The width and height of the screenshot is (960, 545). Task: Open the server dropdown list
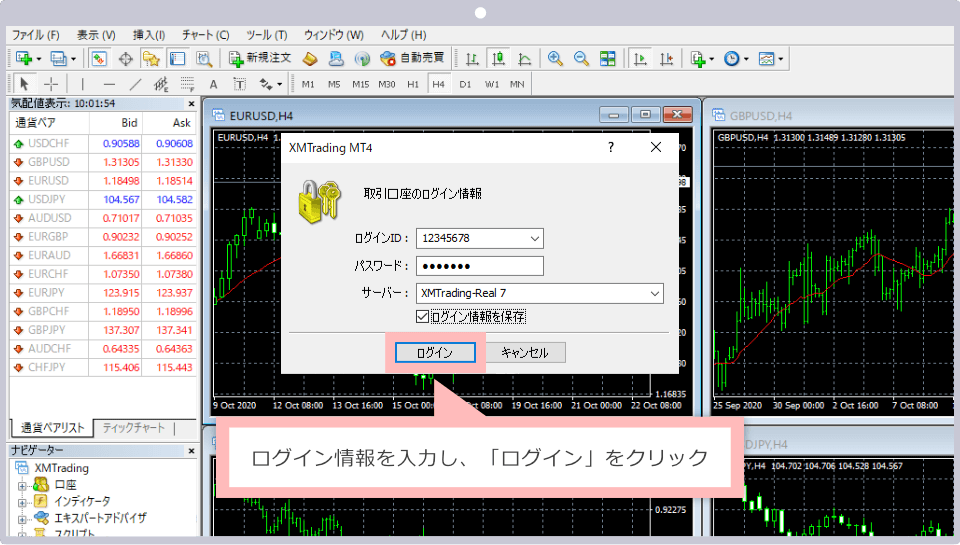[654, 294]
